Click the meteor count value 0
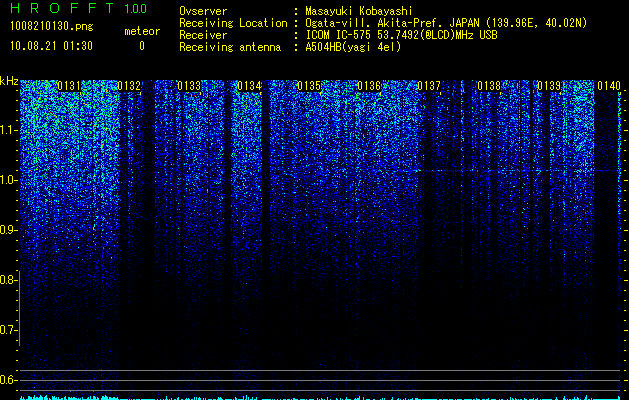Viewport: 629px width, 400px height. [x=142, y=46]
